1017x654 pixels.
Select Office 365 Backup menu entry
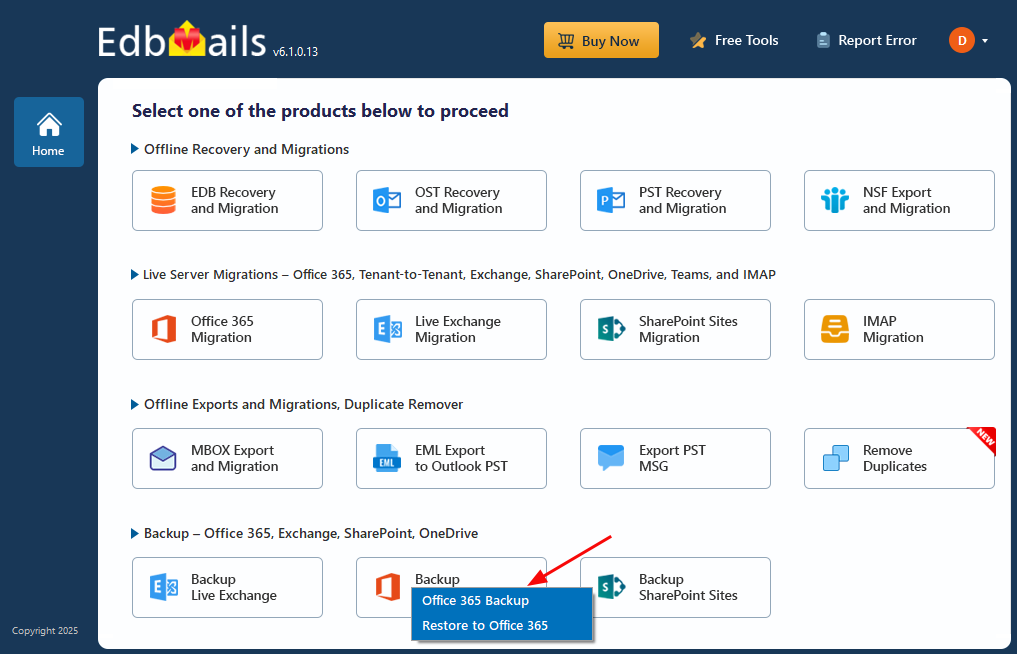pyautogui.click(x=502, y=601)
